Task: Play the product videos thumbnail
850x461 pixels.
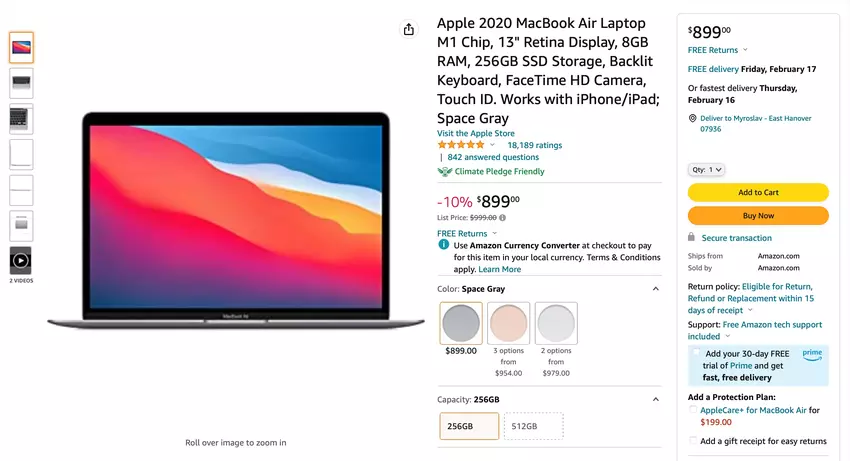Action: pos(21,261)
